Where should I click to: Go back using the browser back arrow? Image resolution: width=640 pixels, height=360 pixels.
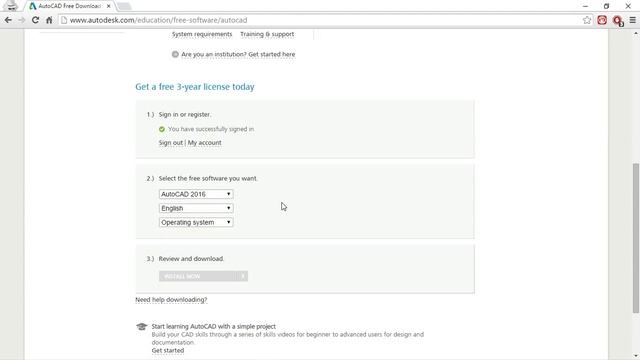tap(8, 20)
